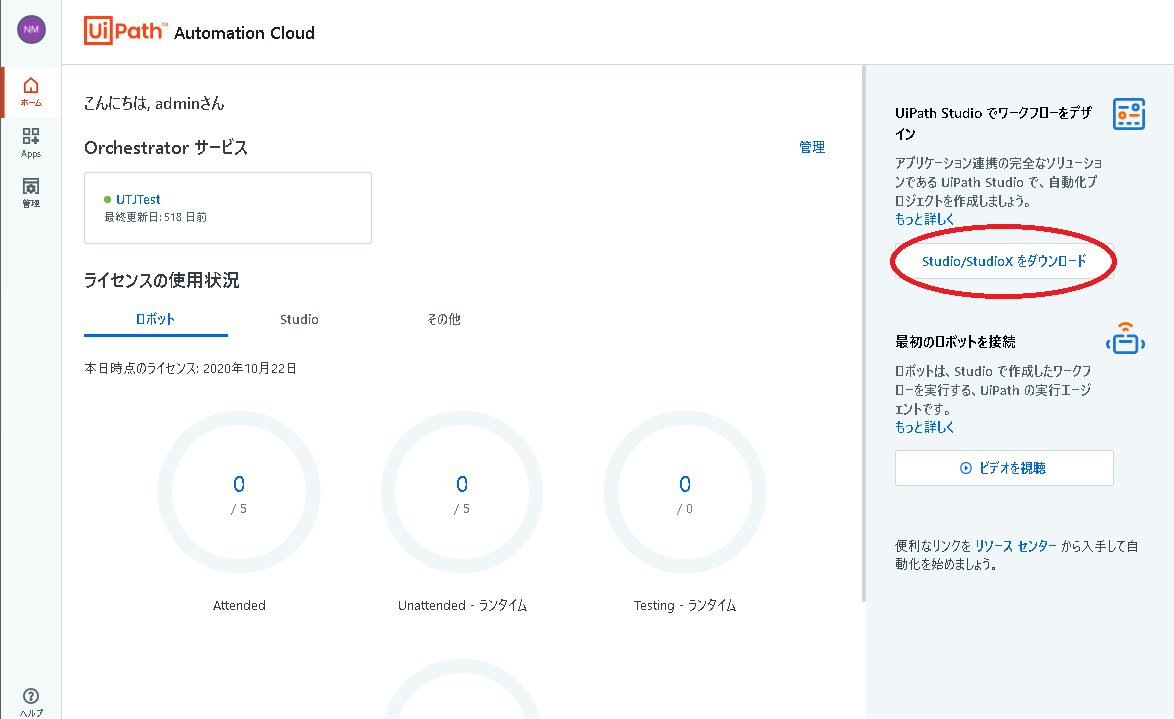Click the main panel vertical scrollbar
This screenshot has height=719, width=1174.
tap(863, 333)
